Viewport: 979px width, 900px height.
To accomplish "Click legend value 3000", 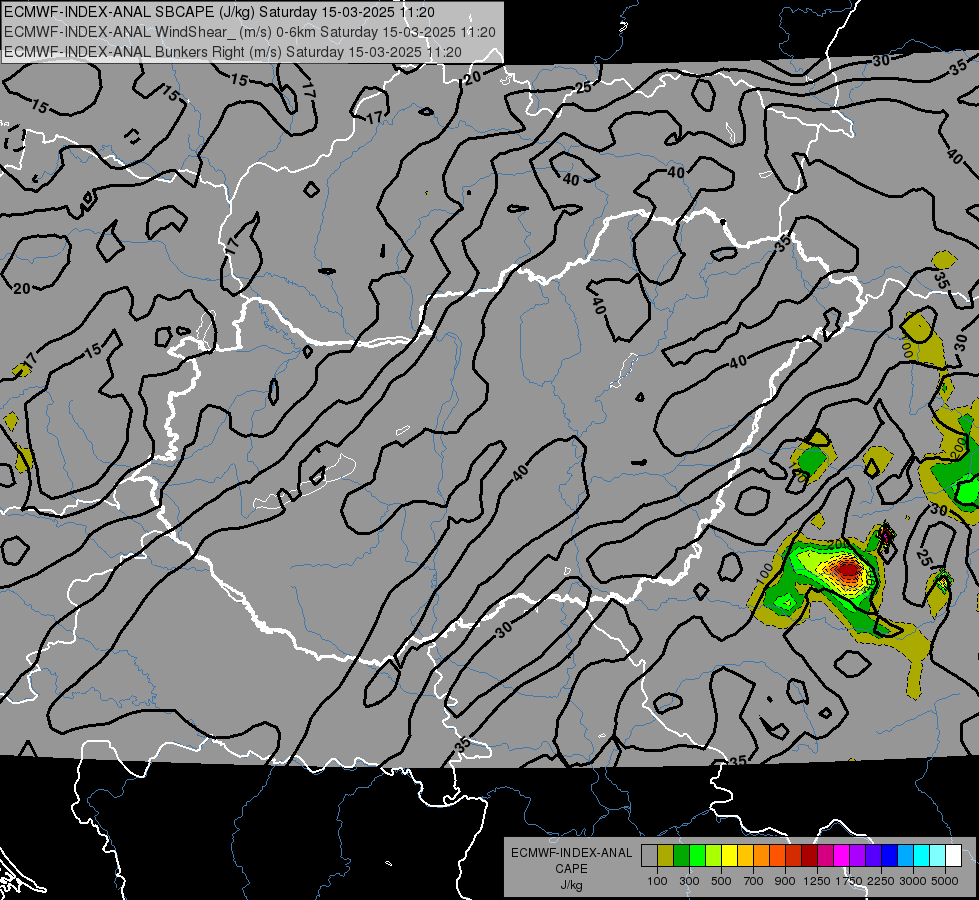I will 913,881.
